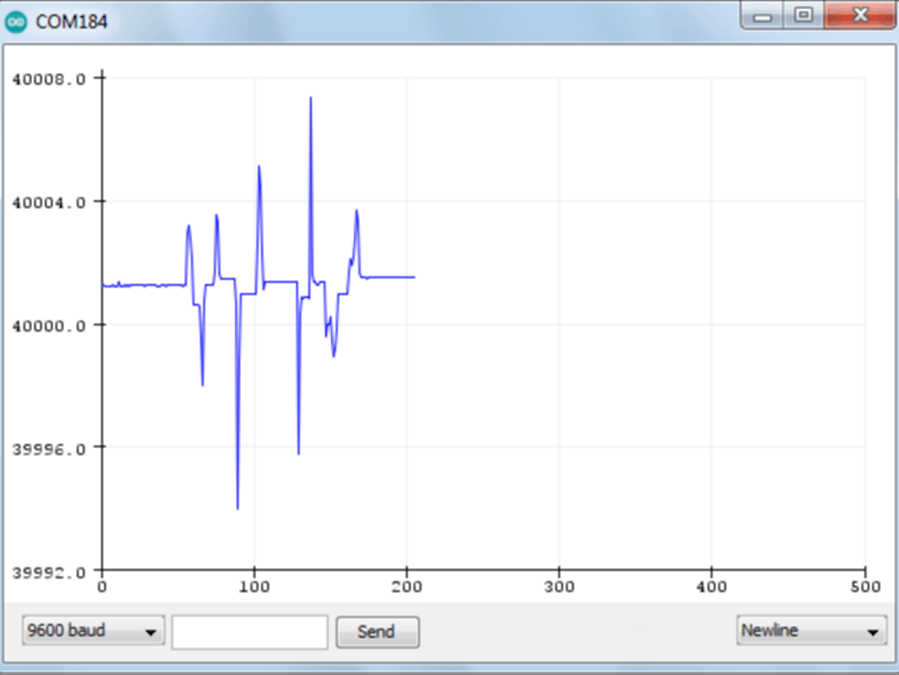Click the 100 x-axis tick label
The height and width of the screenshot is (675, 899).
tap(254, 587)
